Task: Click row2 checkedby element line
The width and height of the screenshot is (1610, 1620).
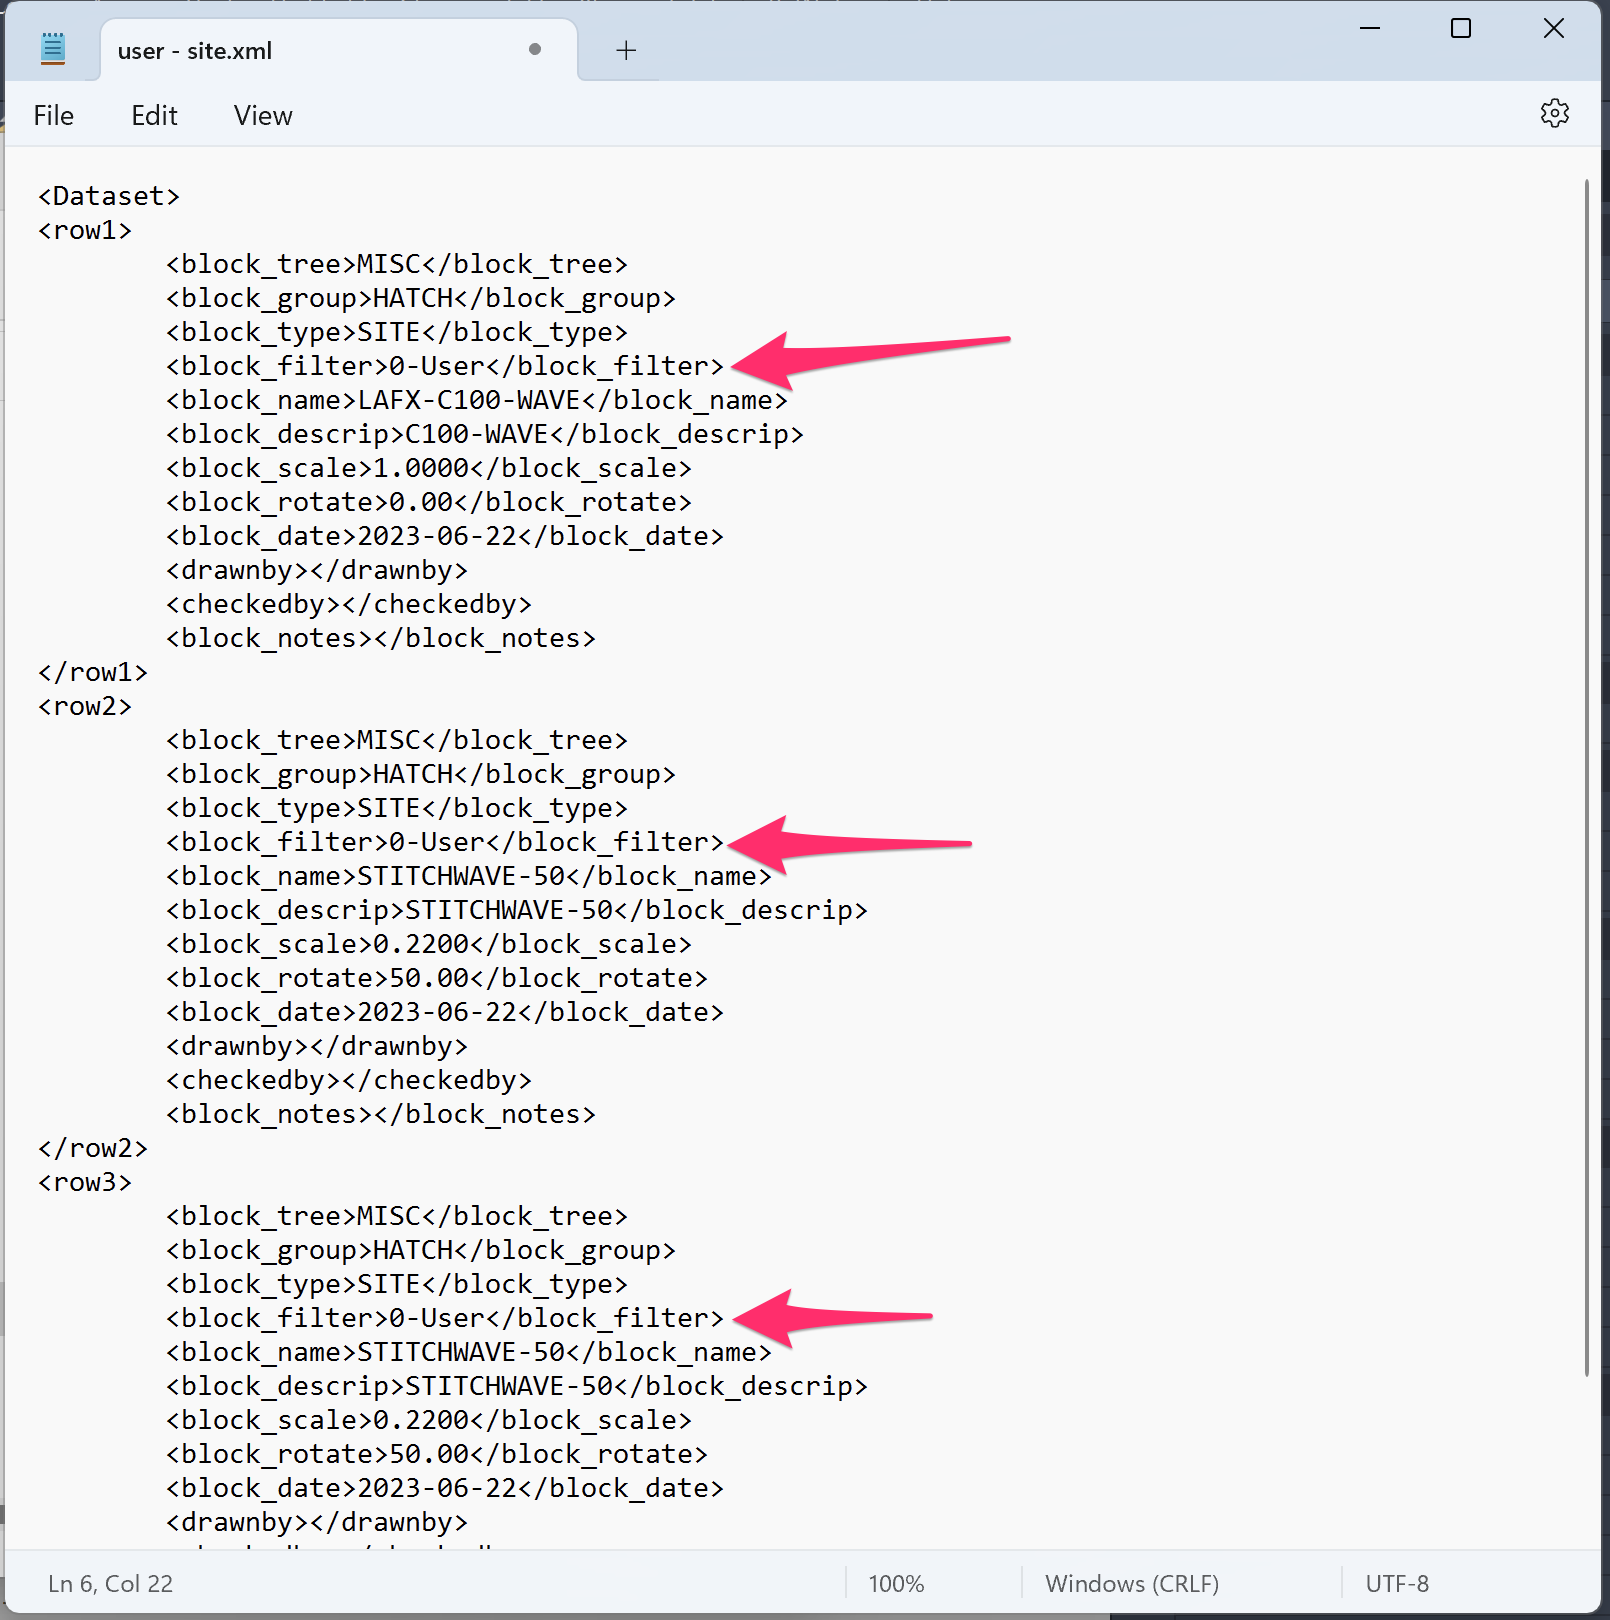Action: [x=349, y=1080]
